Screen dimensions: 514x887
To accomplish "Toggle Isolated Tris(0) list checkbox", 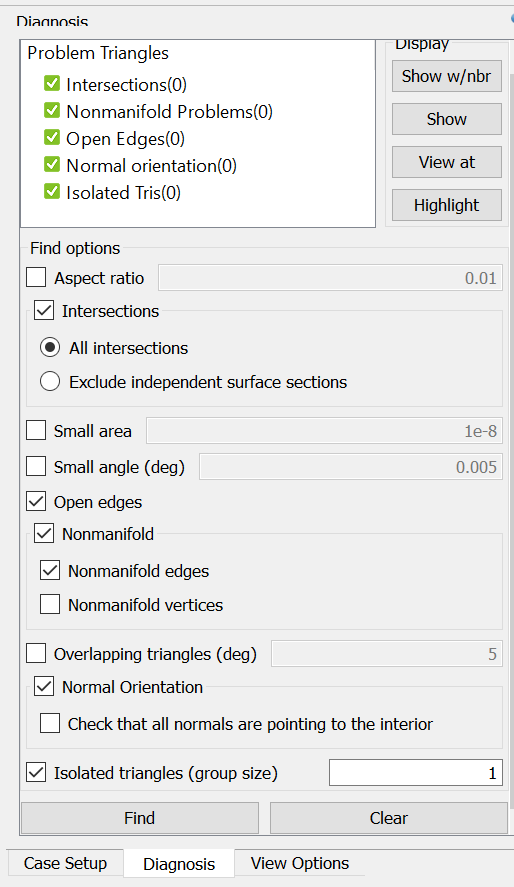I will [52, 192].
